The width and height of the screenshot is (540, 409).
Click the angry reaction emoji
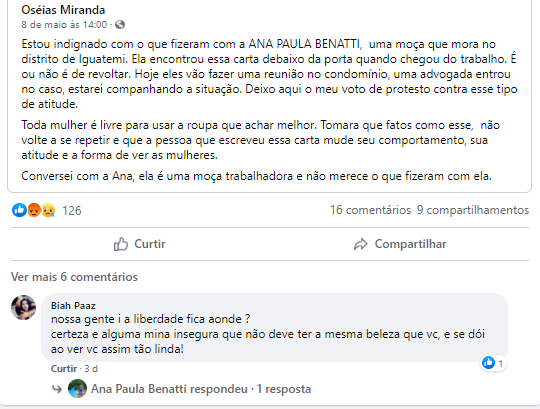tap(34, 210)
